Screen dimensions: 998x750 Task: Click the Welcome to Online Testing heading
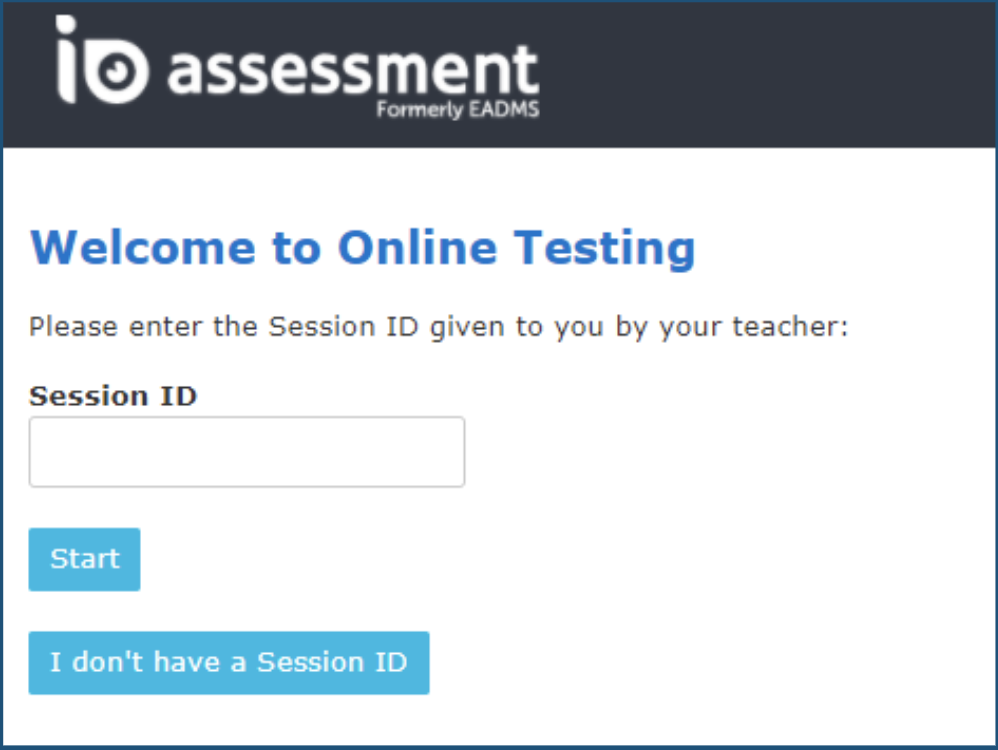363,248
